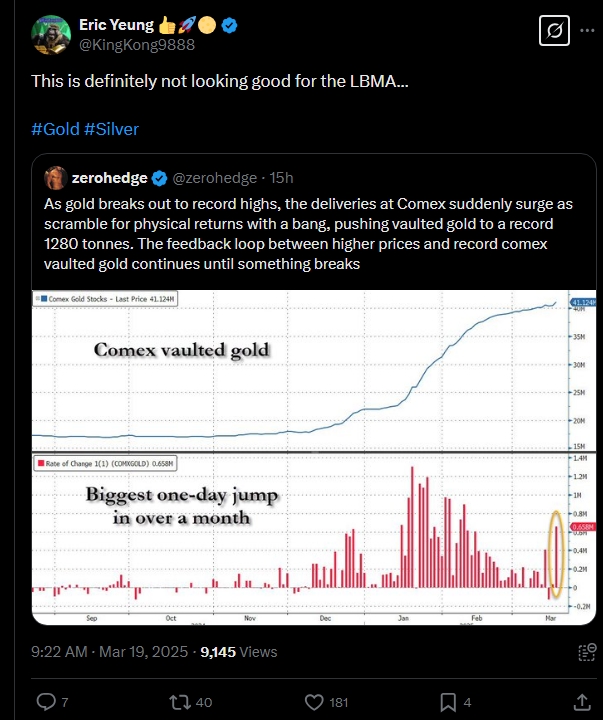
Task: Click the reply speech bubble icon
Action: [x=46, y=701]
